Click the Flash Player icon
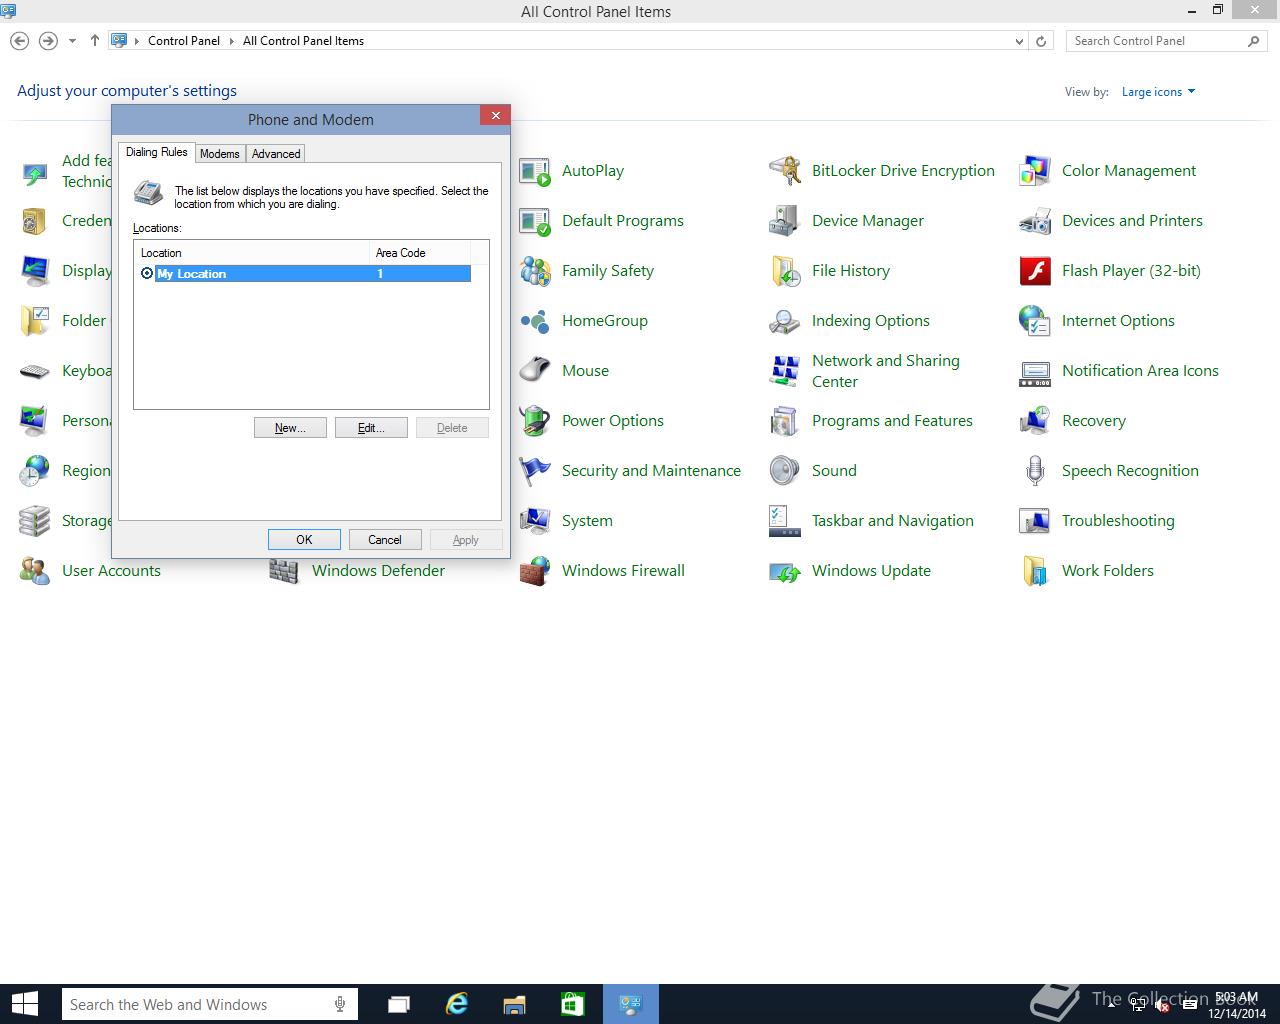The image size is (1280, 1024). tap(1035, 271)
